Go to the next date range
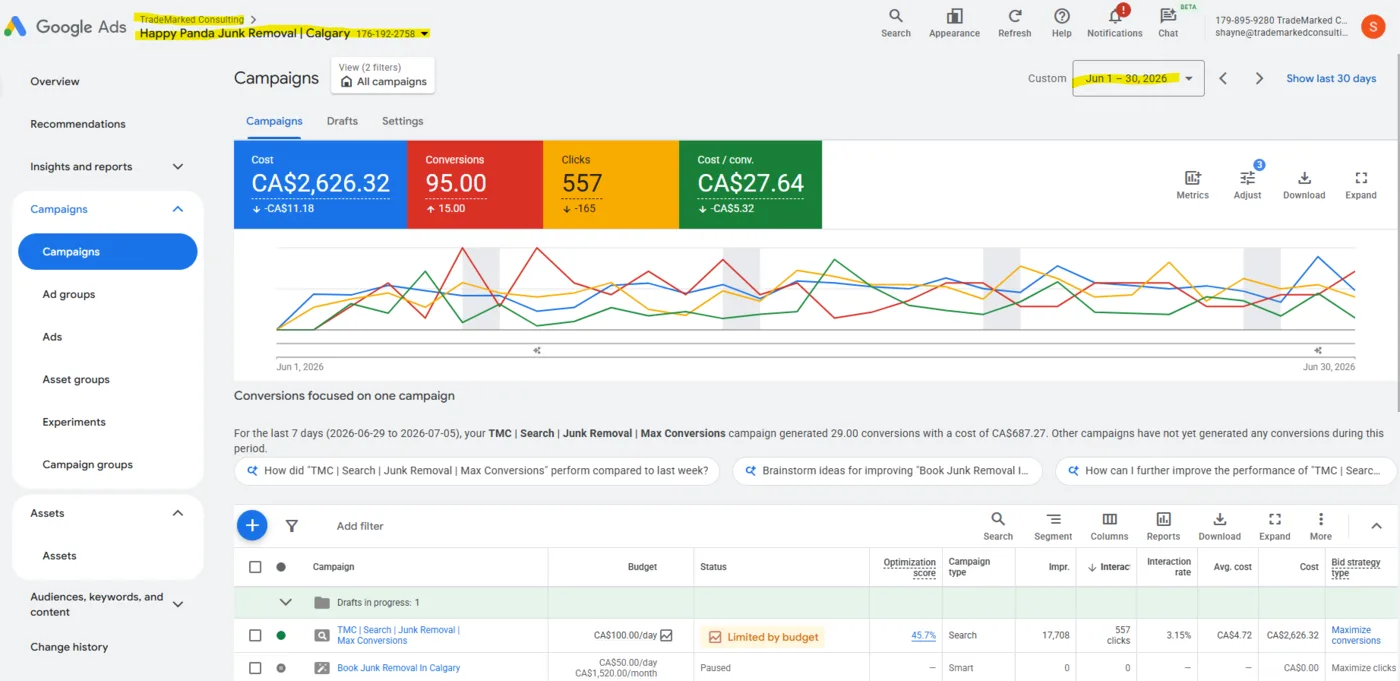 1260,78
